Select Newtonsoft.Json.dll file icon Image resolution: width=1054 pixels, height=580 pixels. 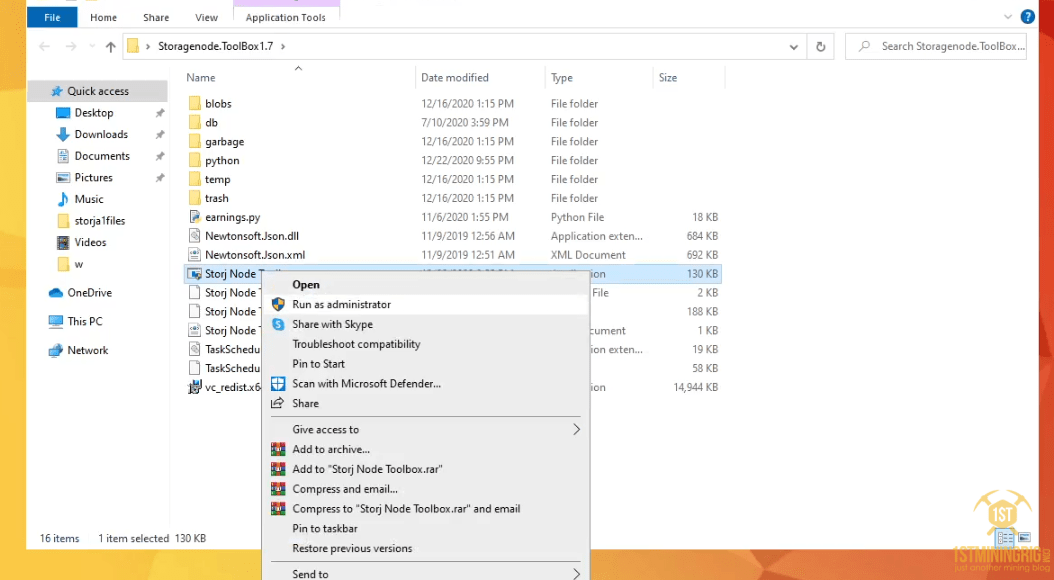(195, 236)
